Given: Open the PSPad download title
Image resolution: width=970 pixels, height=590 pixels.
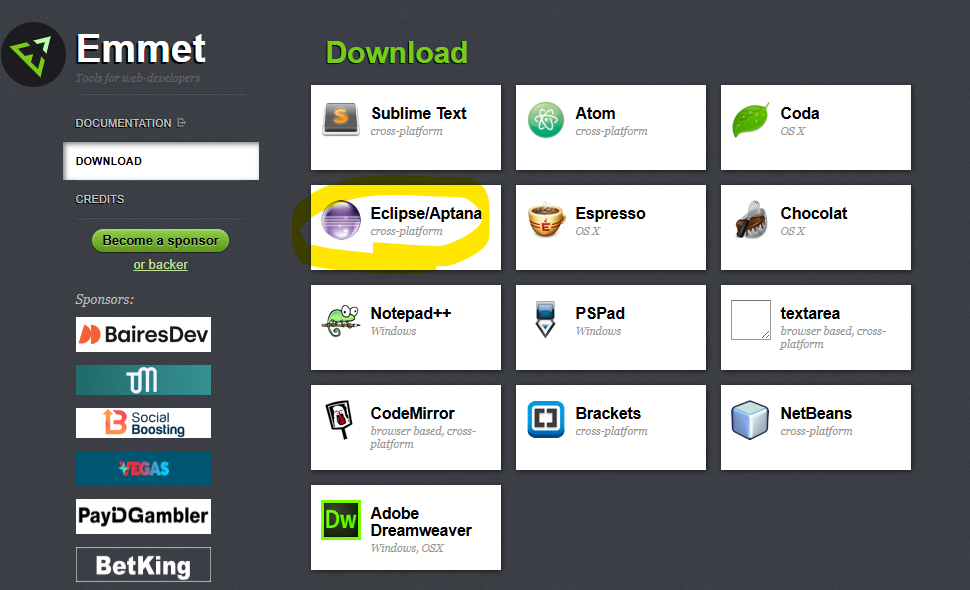Looking at the screenshot, I should [x=600, y=313].
